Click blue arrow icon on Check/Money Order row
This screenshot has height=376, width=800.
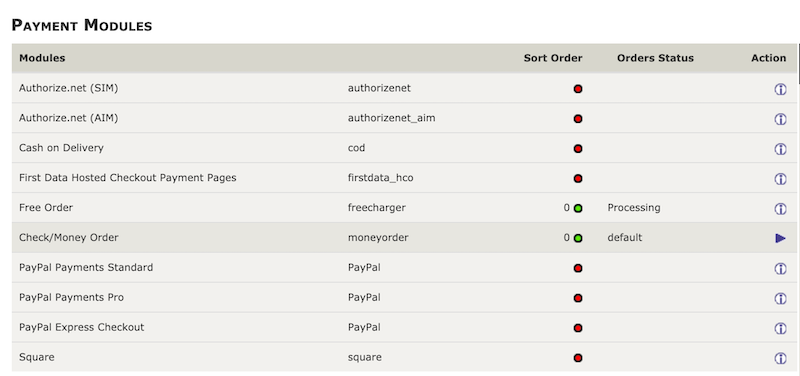780,238
